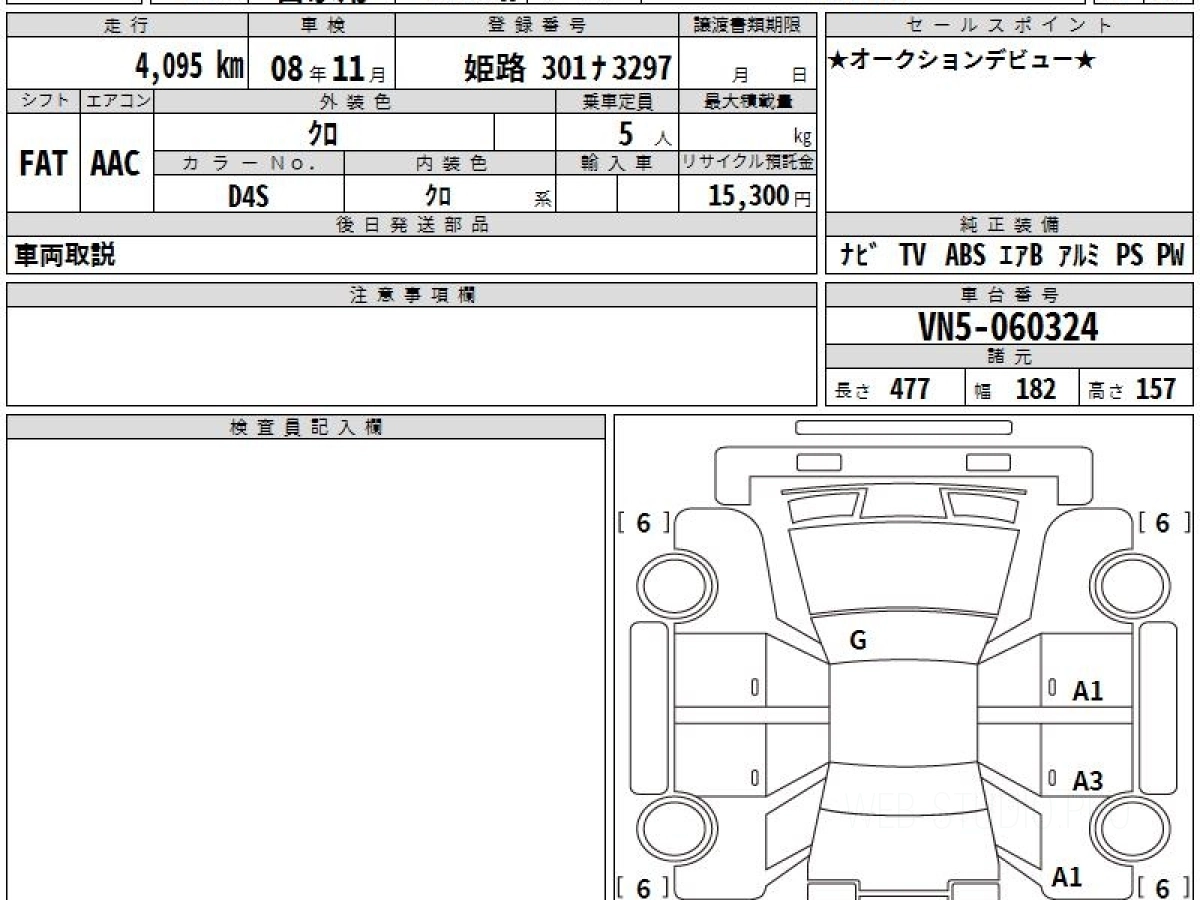Click the 車検 header cell
The image size is (1200, 900).
tap(321, 26)
